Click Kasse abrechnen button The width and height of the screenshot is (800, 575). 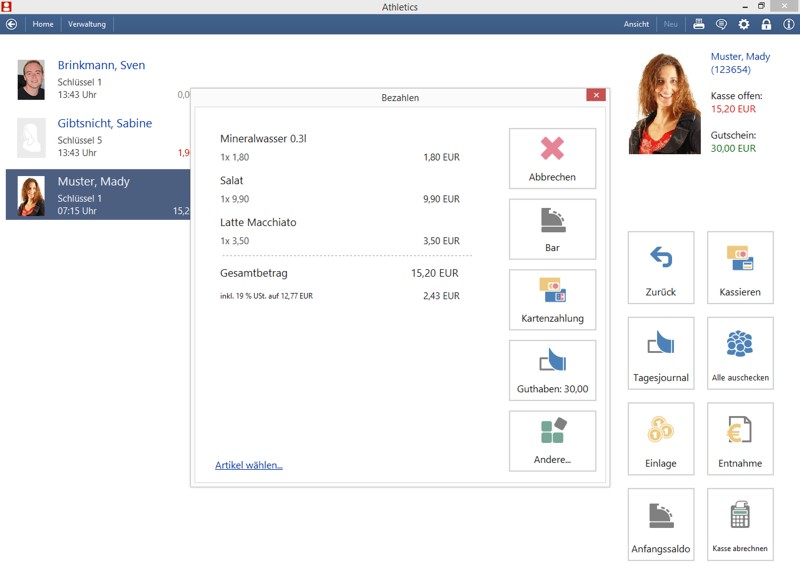740,524
